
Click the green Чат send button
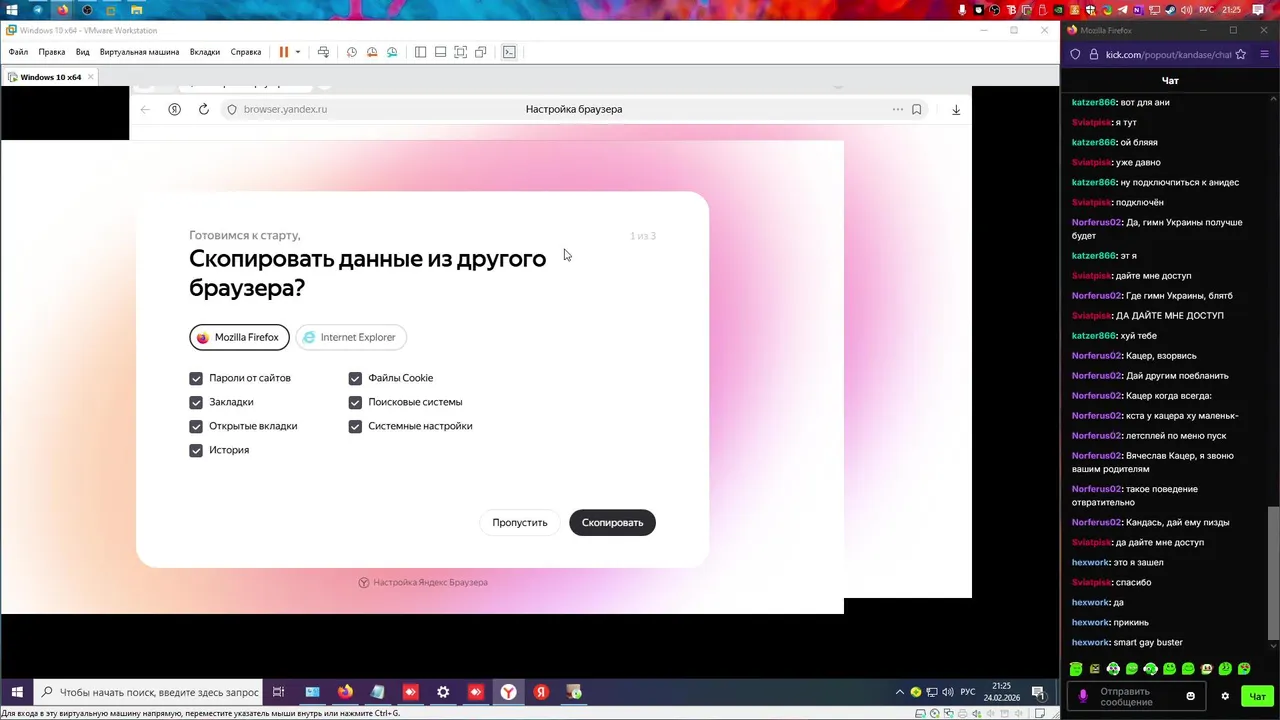pos(1257,696)
